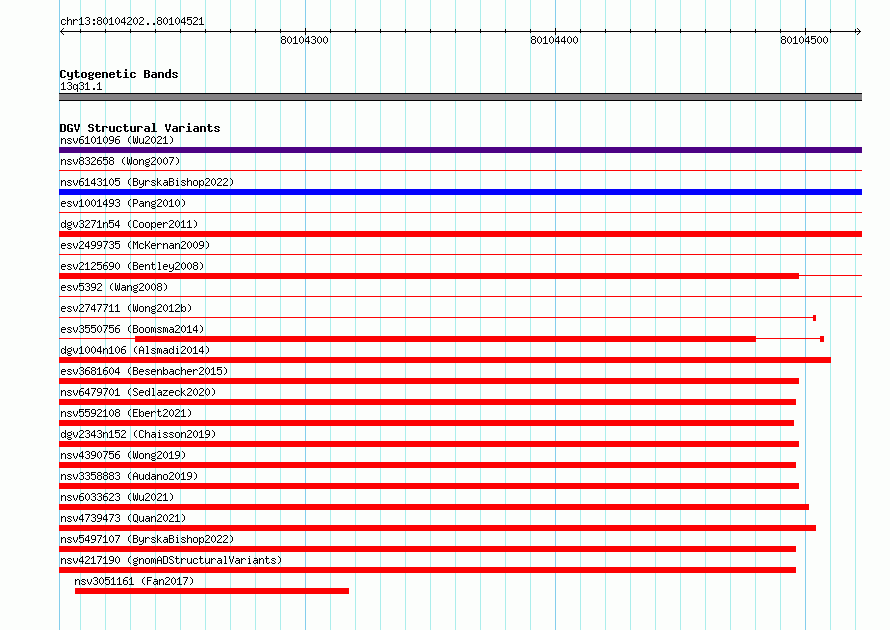Image resolution: width=890 pixels, height=630 pixels.
Task: Select esv3681604 (Besenbacher2015) label
Action: click(x=144, y=371)
